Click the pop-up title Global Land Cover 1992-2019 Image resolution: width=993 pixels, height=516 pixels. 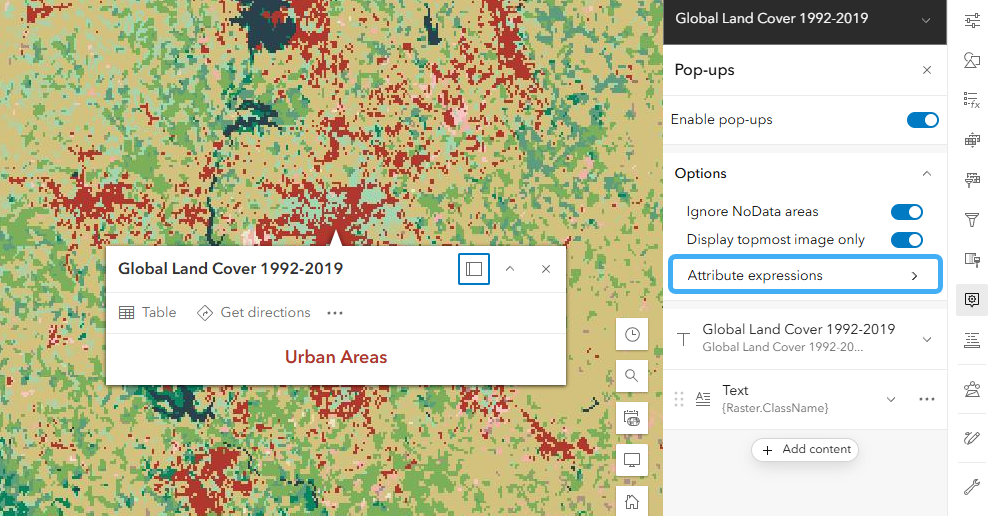pyautogui.click(x=231, y=268)
